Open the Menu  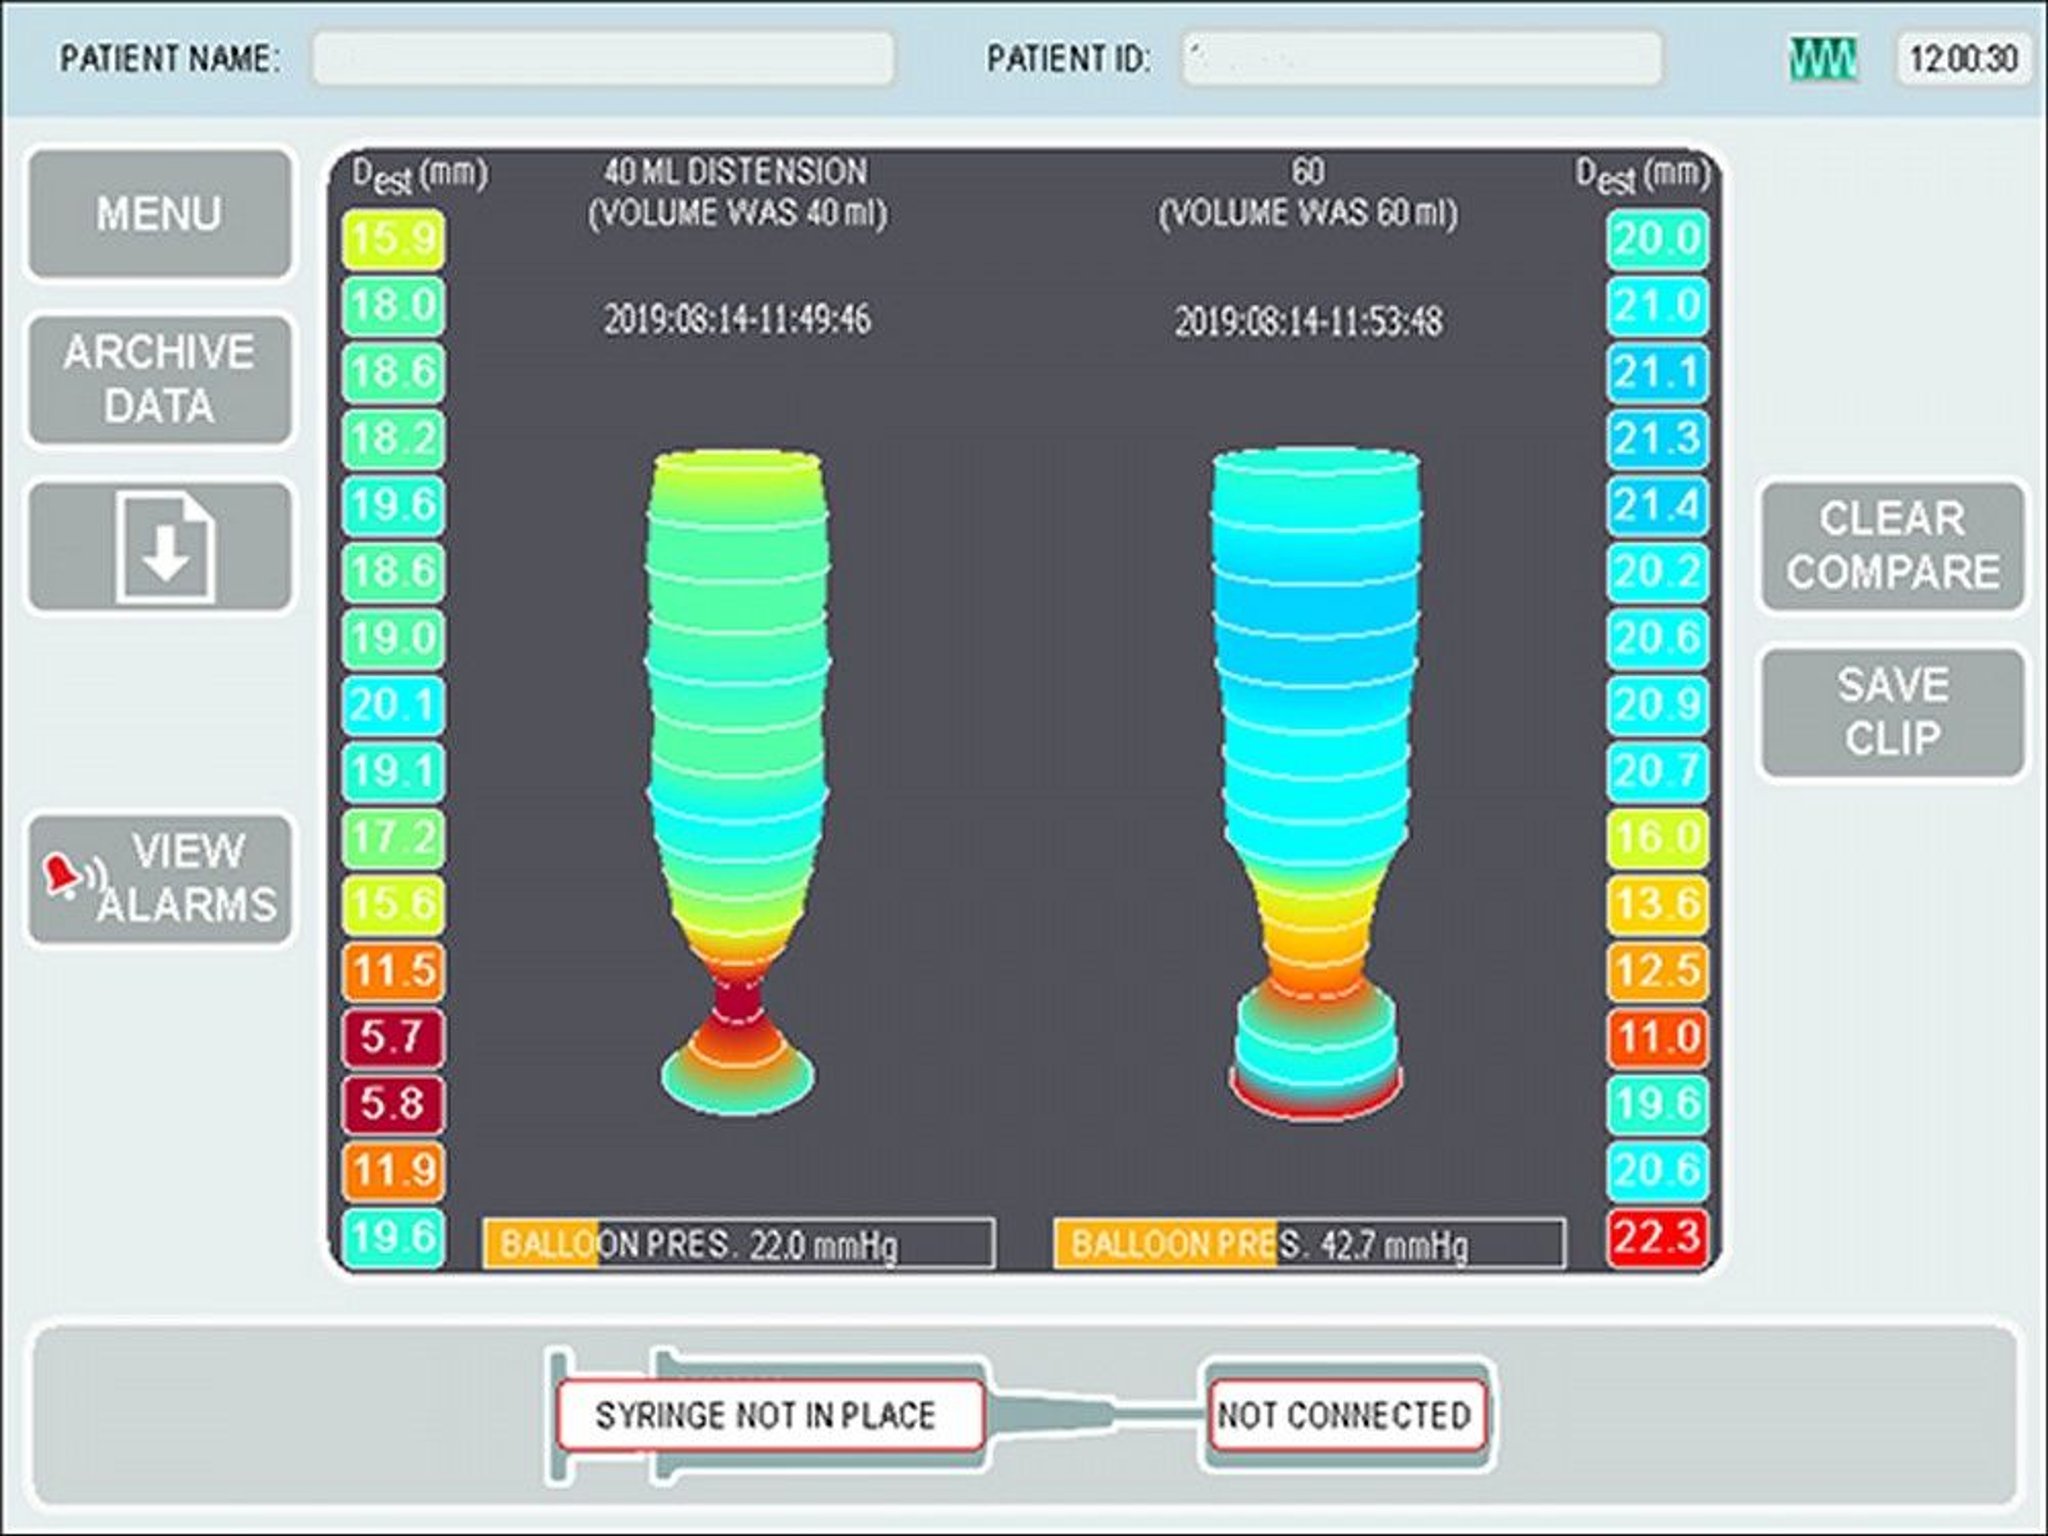pos(158,212)
